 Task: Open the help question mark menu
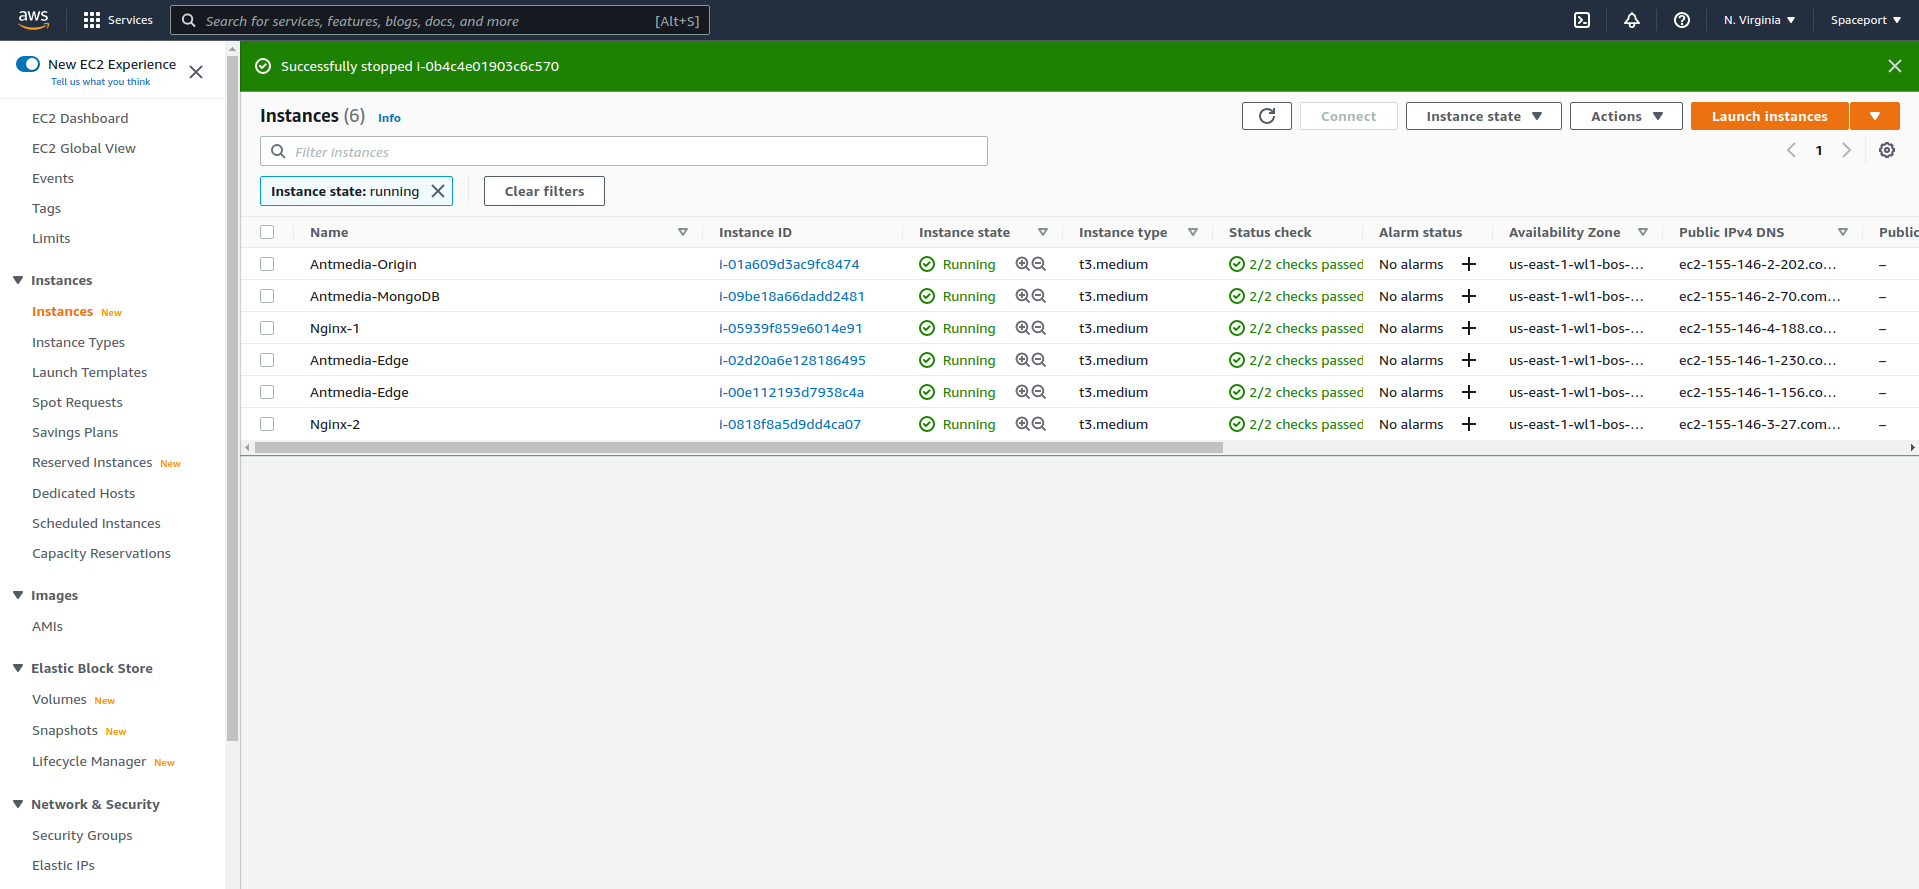click(1682, 20)
